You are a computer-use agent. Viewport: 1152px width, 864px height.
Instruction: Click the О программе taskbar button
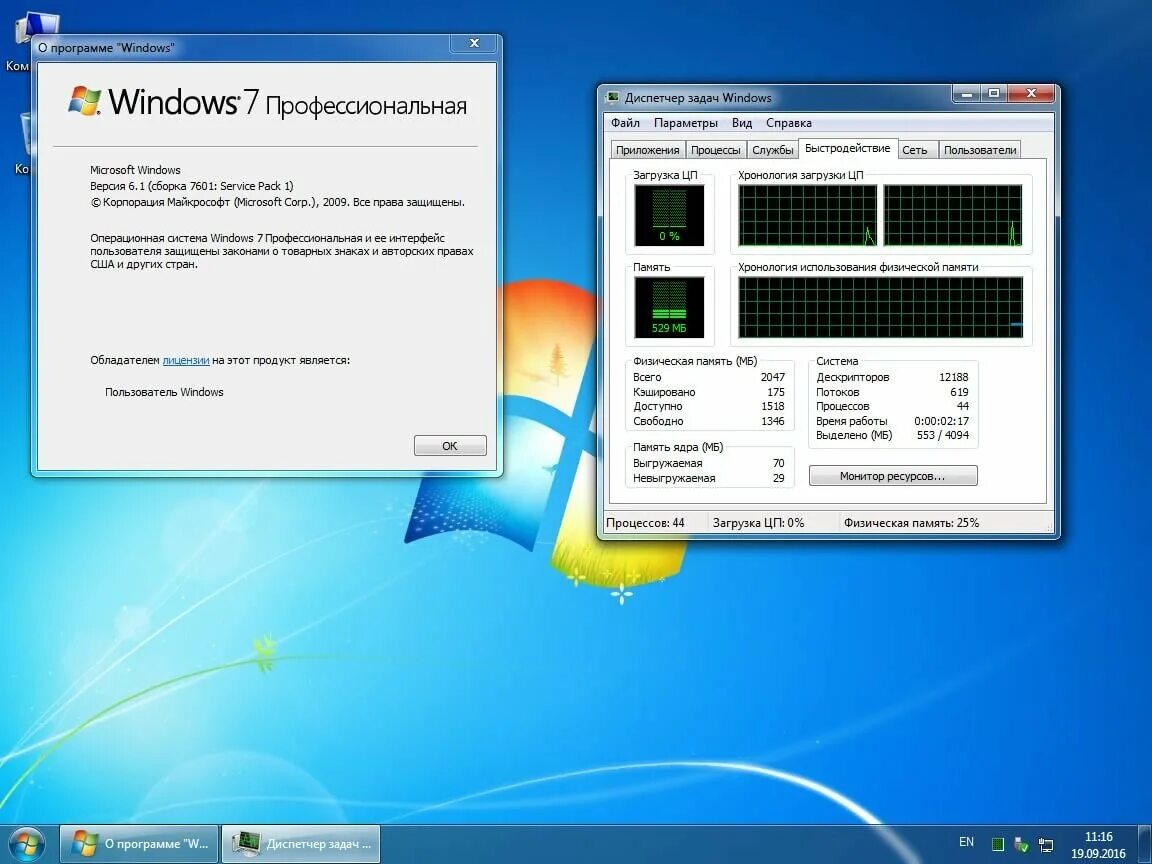[x=139, y=844]
